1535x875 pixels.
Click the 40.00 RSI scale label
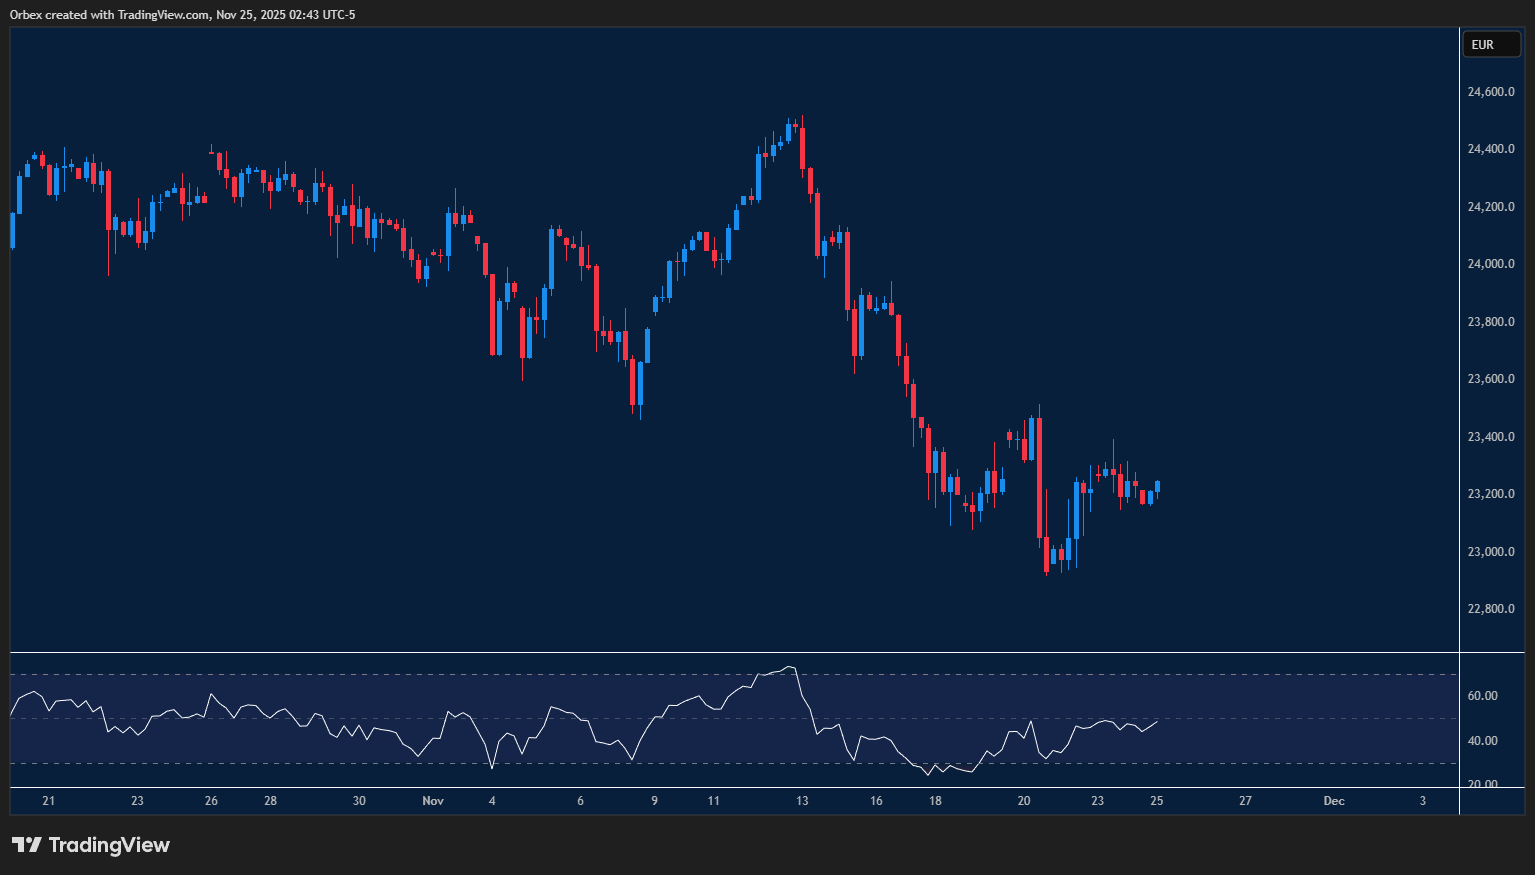coord(1482,741)
